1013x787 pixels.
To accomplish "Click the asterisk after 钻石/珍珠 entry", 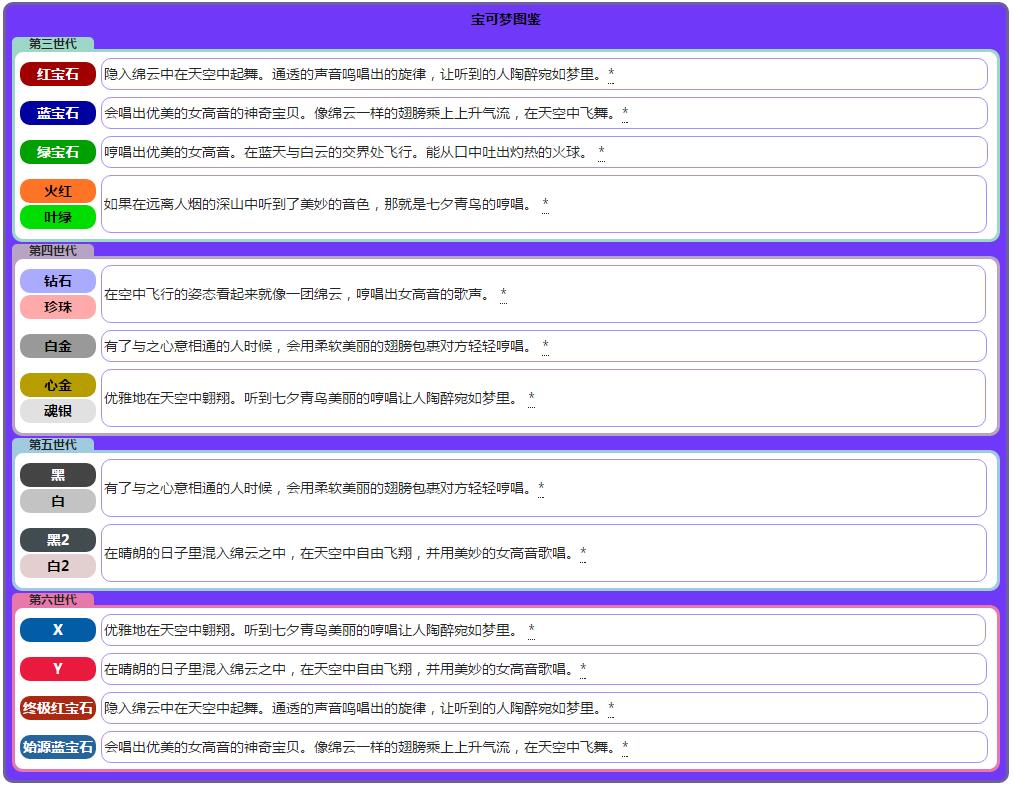I will point(503,295).
